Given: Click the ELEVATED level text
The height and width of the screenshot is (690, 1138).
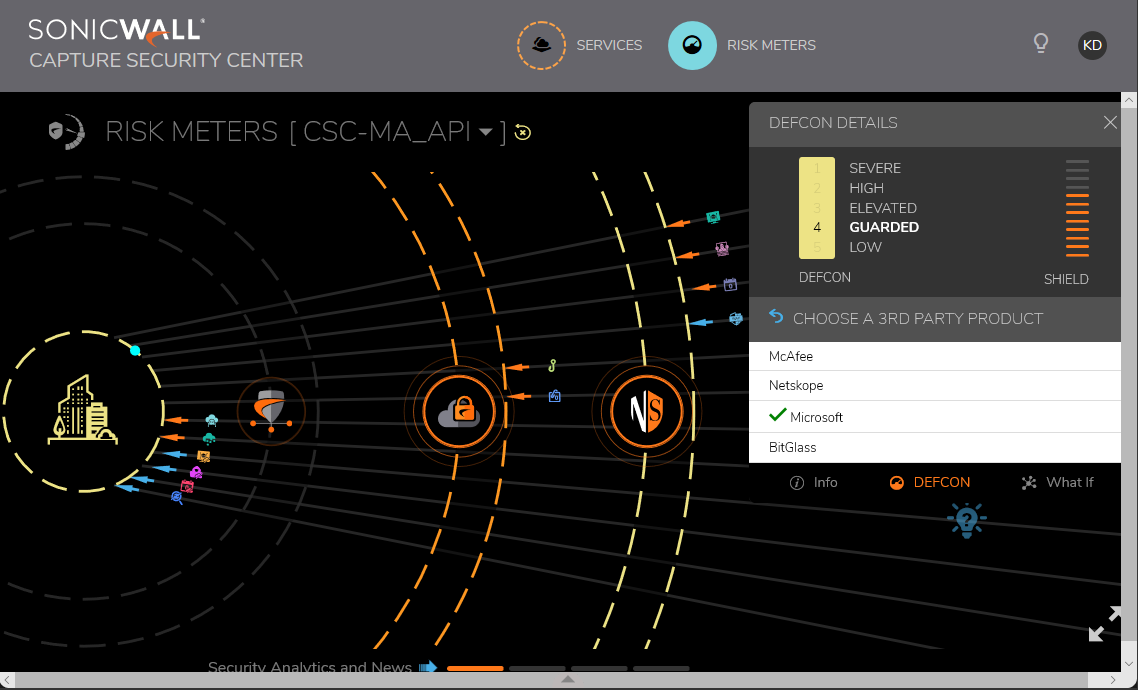Looking at the screenshot, I should 883,208.
